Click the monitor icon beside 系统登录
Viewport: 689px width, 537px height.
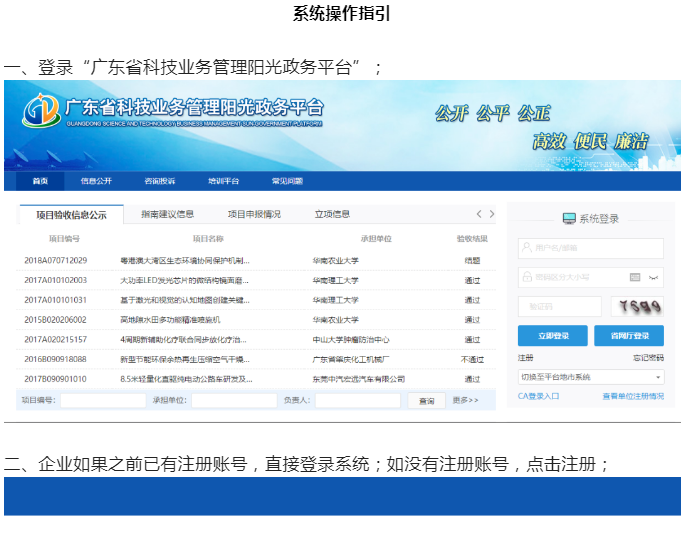tap(568, 219)
